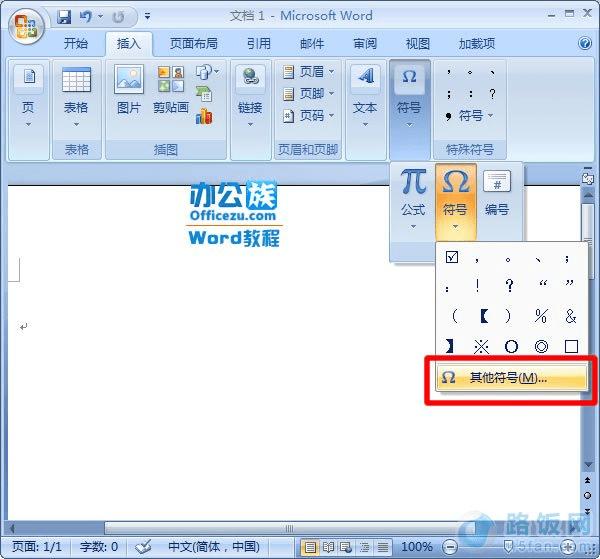Insert the ampersand symbol
This screenshot has height=559, width=600.
click(x=571, y=316)
